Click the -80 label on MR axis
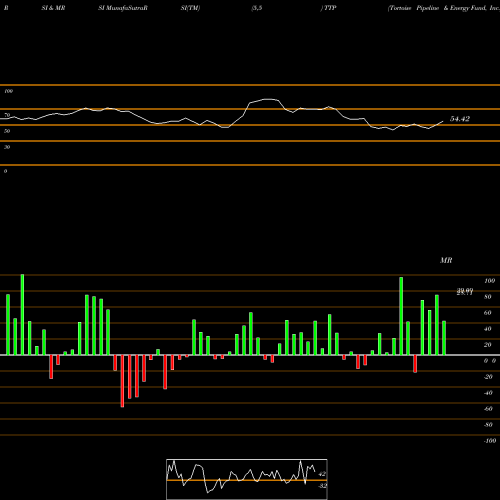Image resolution: width=500 pixels, height=500 pixels. pyautogui.click(x=488, y=425)
